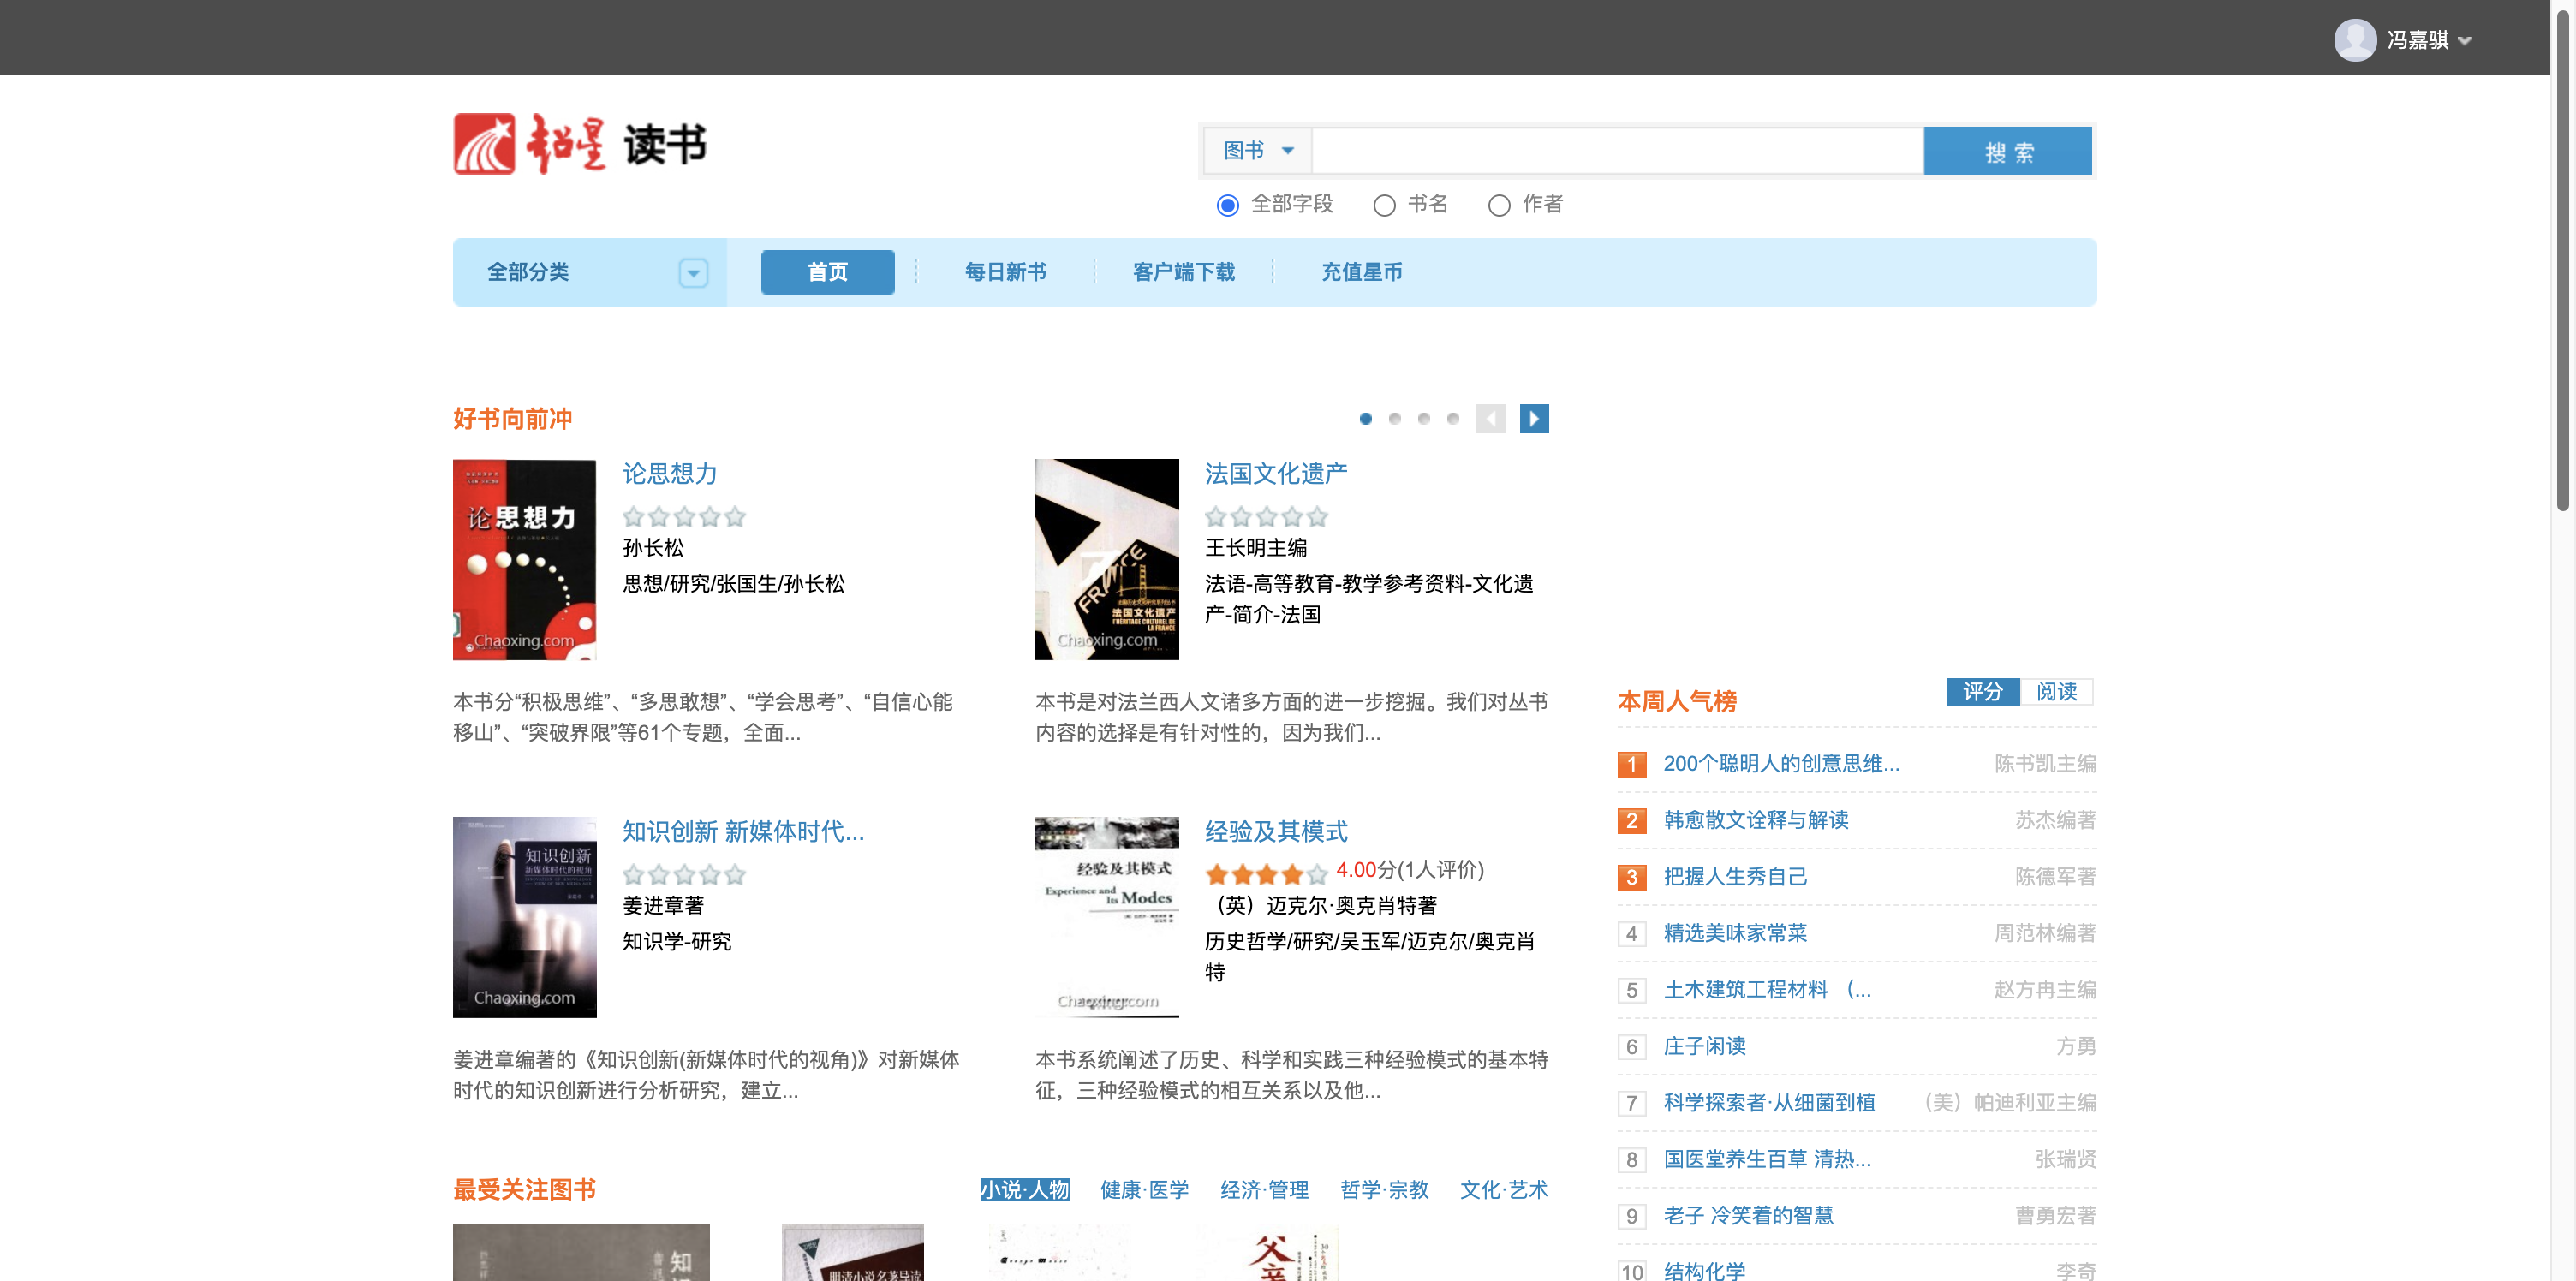Open the 图书 search type dropdown
This screenshot has height=1281, width=2576.
[1258, 150]
